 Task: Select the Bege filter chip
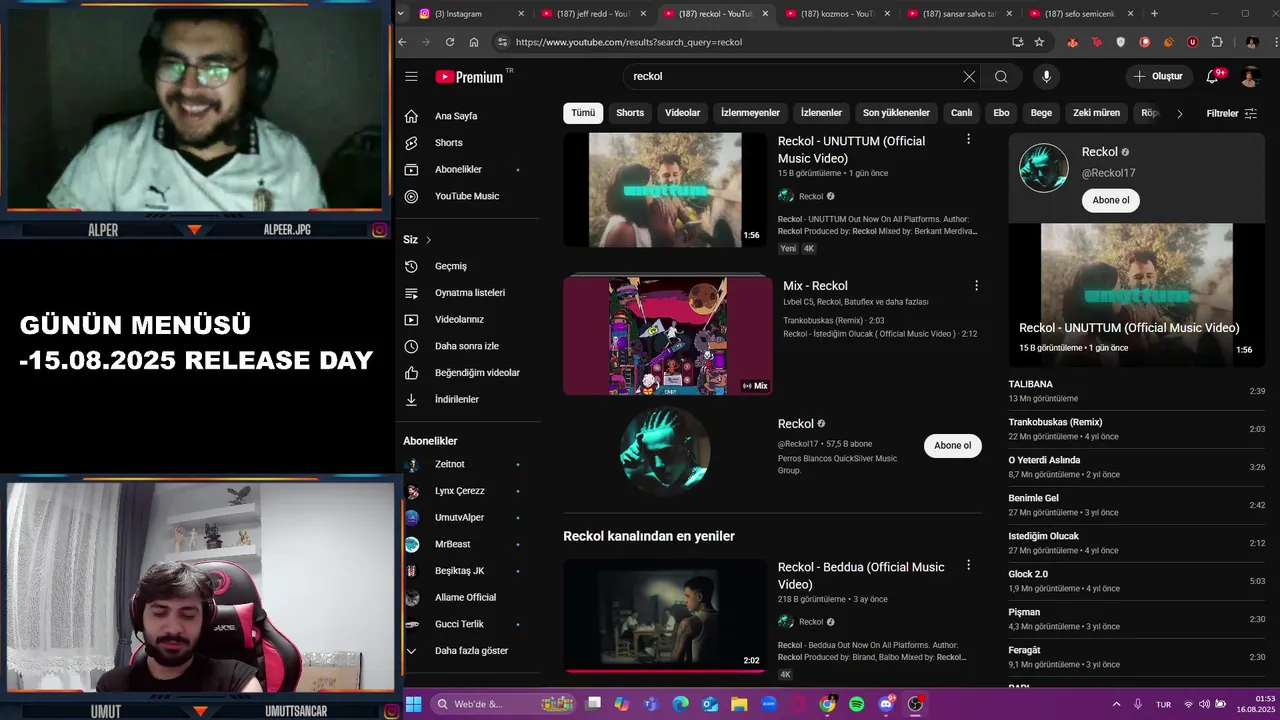[x=1041, y=113]
